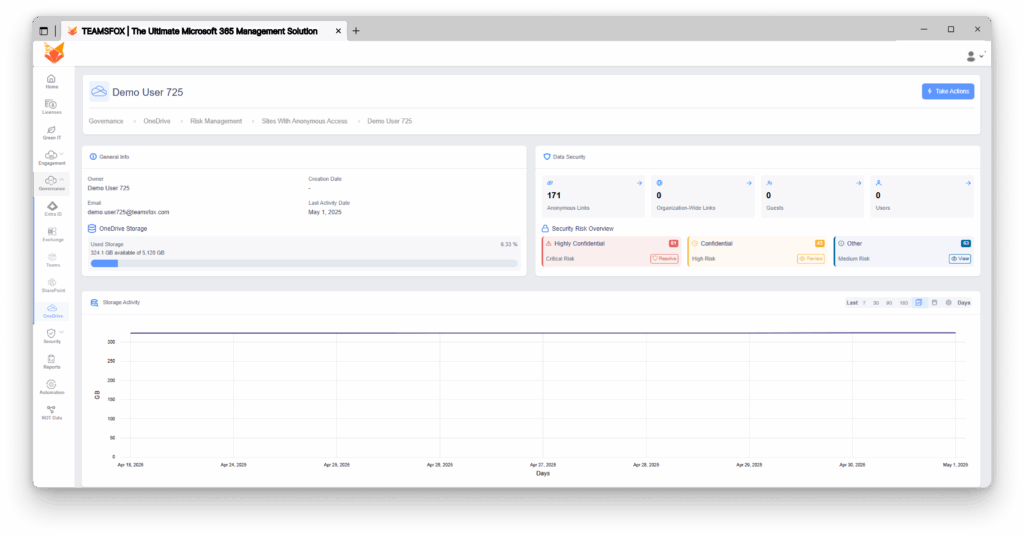
Task: Click the orange Confidential count badge
Action: coord(820,244)
